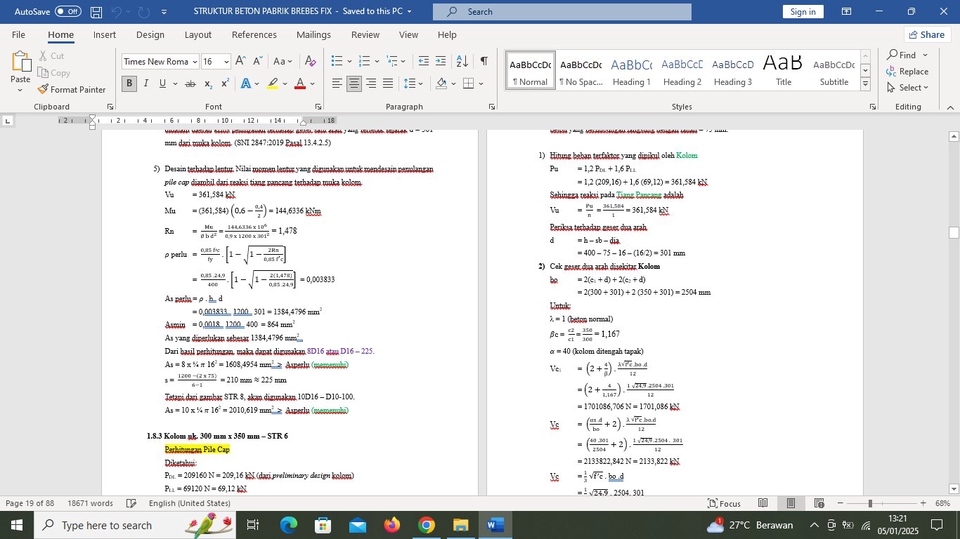
Task: Align text right
Action: point(370,83)
